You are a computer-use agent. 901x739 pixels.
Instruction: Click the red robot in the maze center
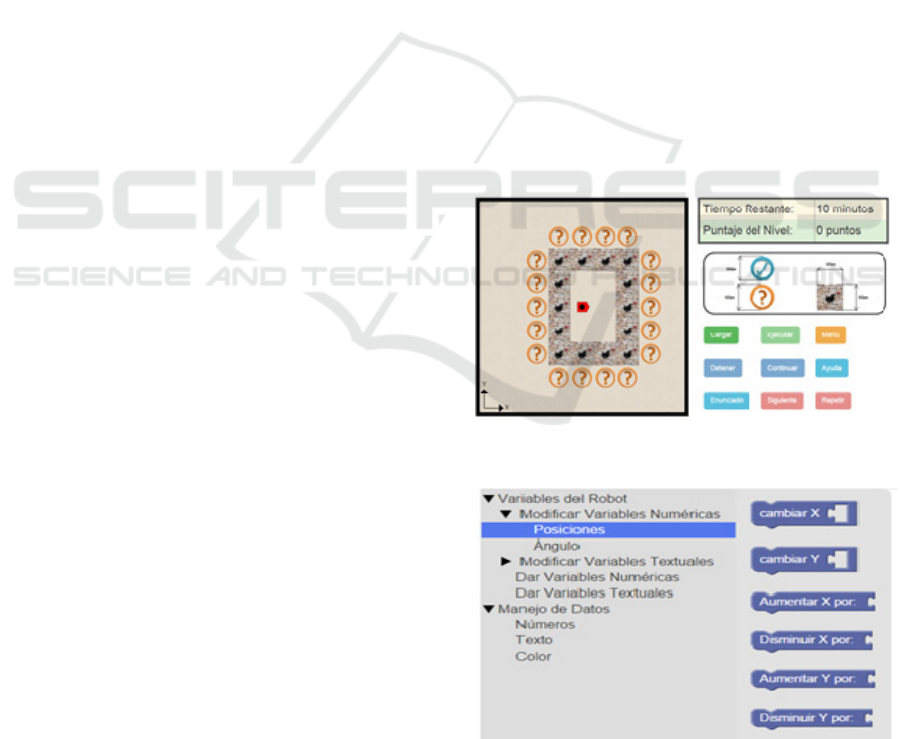pyautogui.click(x=582, y=307)
